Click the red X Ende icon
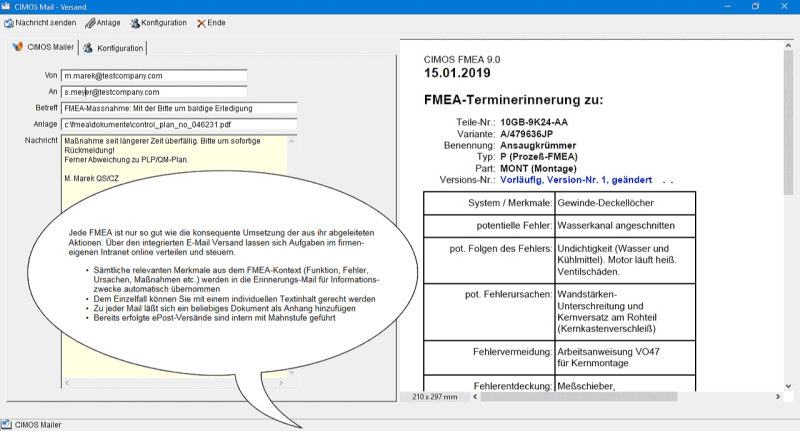Image resolution: width=800 pixels, height=431 pixels. [x=203, y=22]
